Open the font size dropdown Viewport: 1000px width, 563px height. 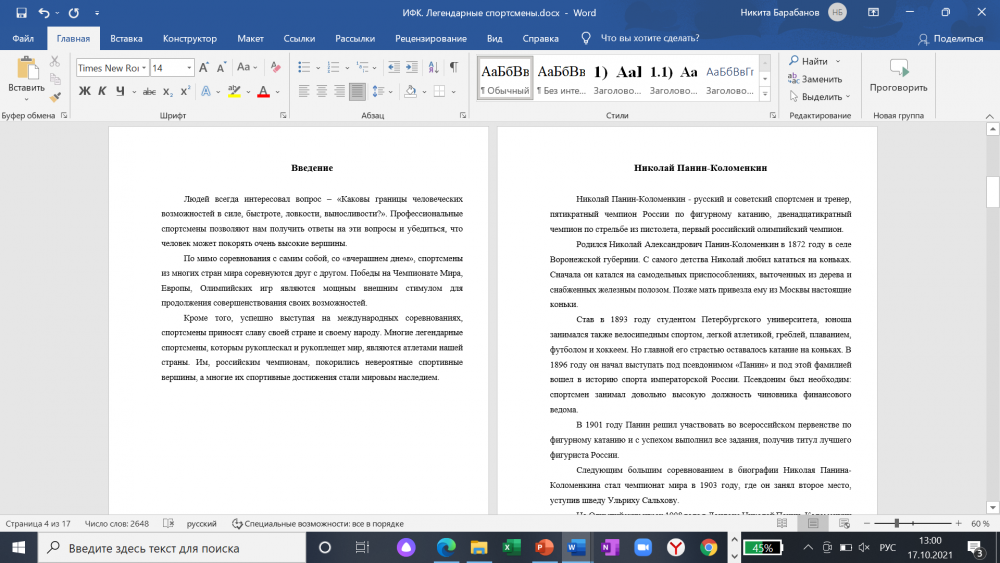click(x=189, y=68)
